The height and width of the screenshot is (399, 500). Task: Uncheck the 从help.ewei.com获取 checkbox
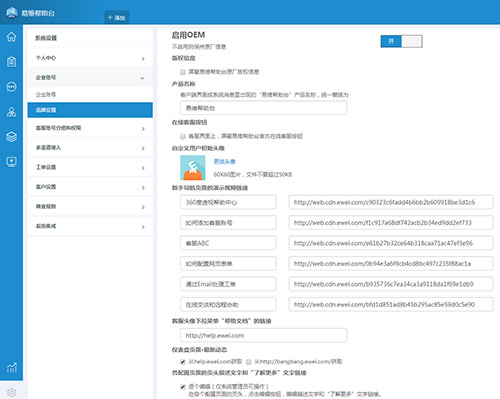(x=183, y=362)
